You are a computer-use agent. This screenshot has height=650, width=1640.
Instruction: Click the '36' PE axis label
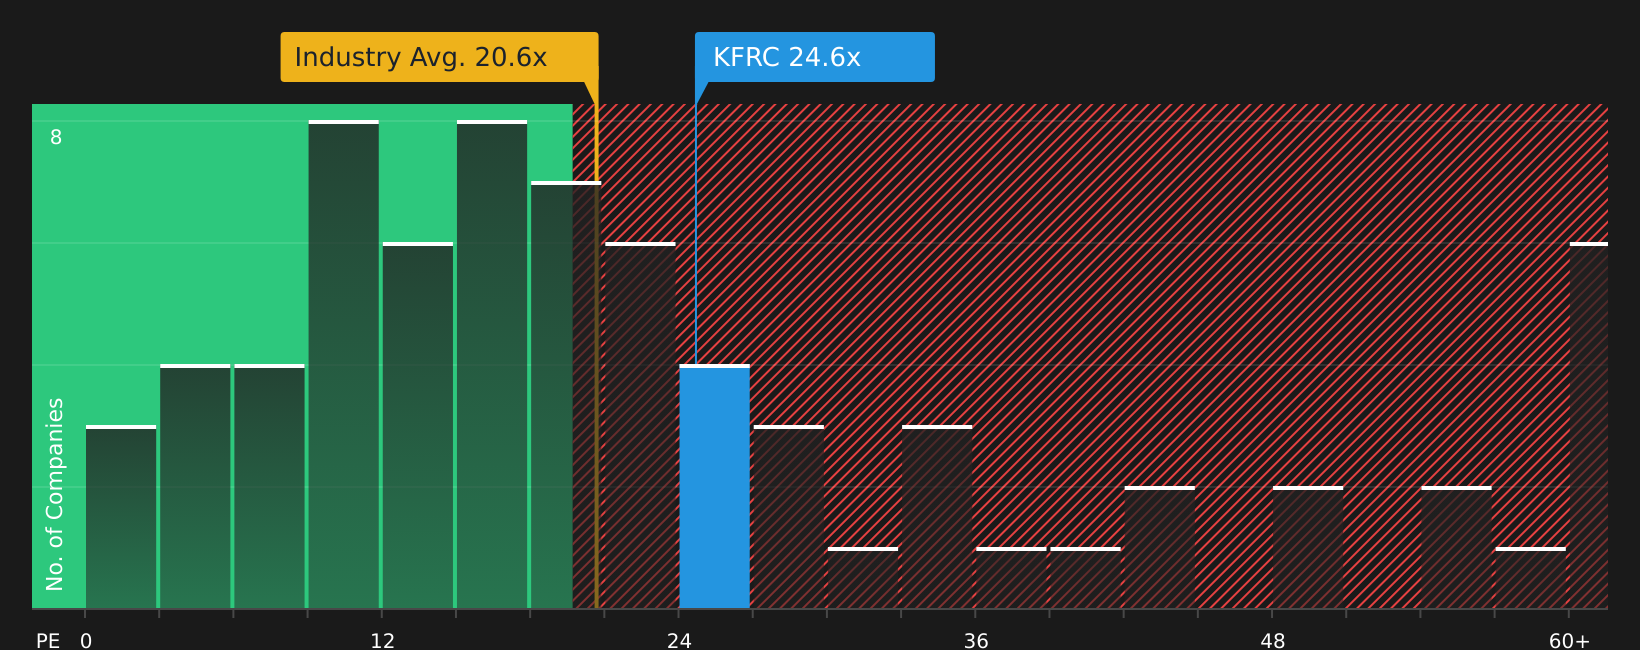(976, 641)
